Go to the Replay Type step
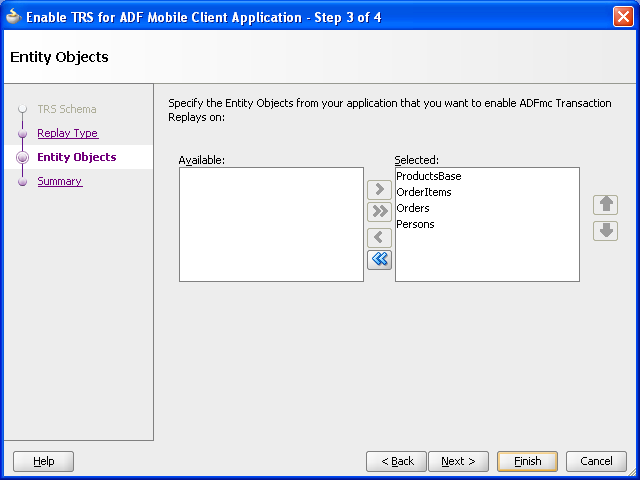640x480 pixels. (68, 133)
